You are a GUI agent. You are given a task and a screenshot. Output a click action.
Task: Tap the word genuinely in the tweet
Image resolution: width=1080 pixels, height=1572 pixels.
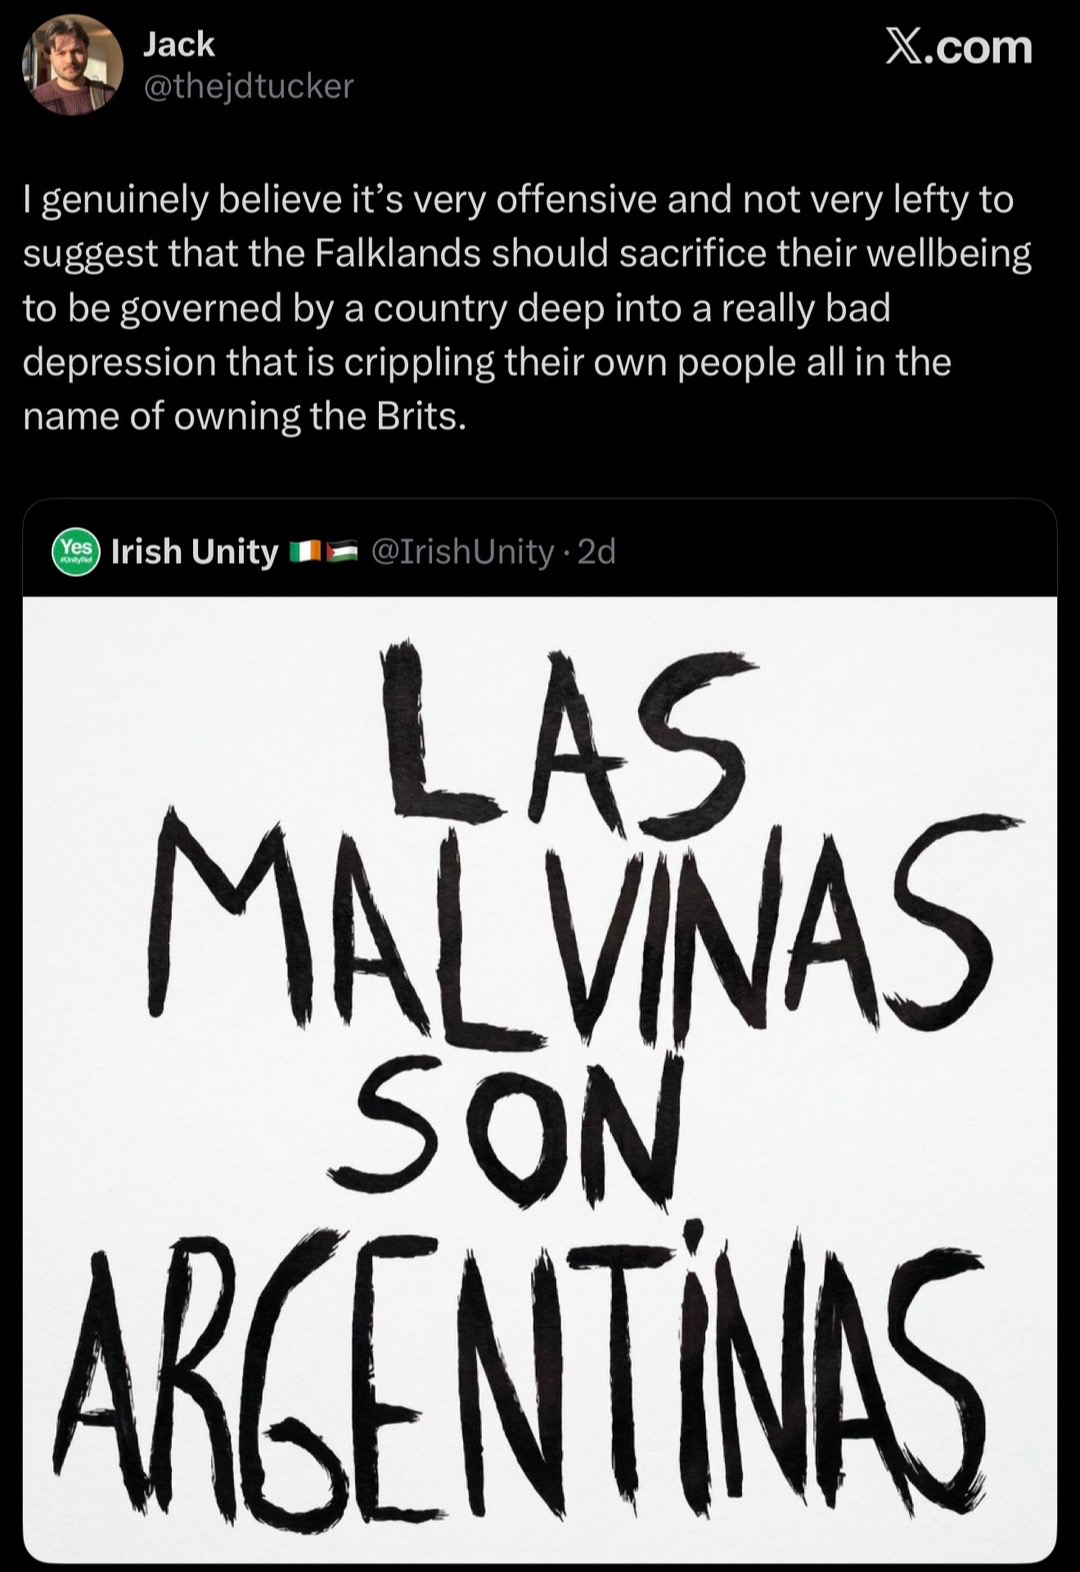tap(124, 202)
